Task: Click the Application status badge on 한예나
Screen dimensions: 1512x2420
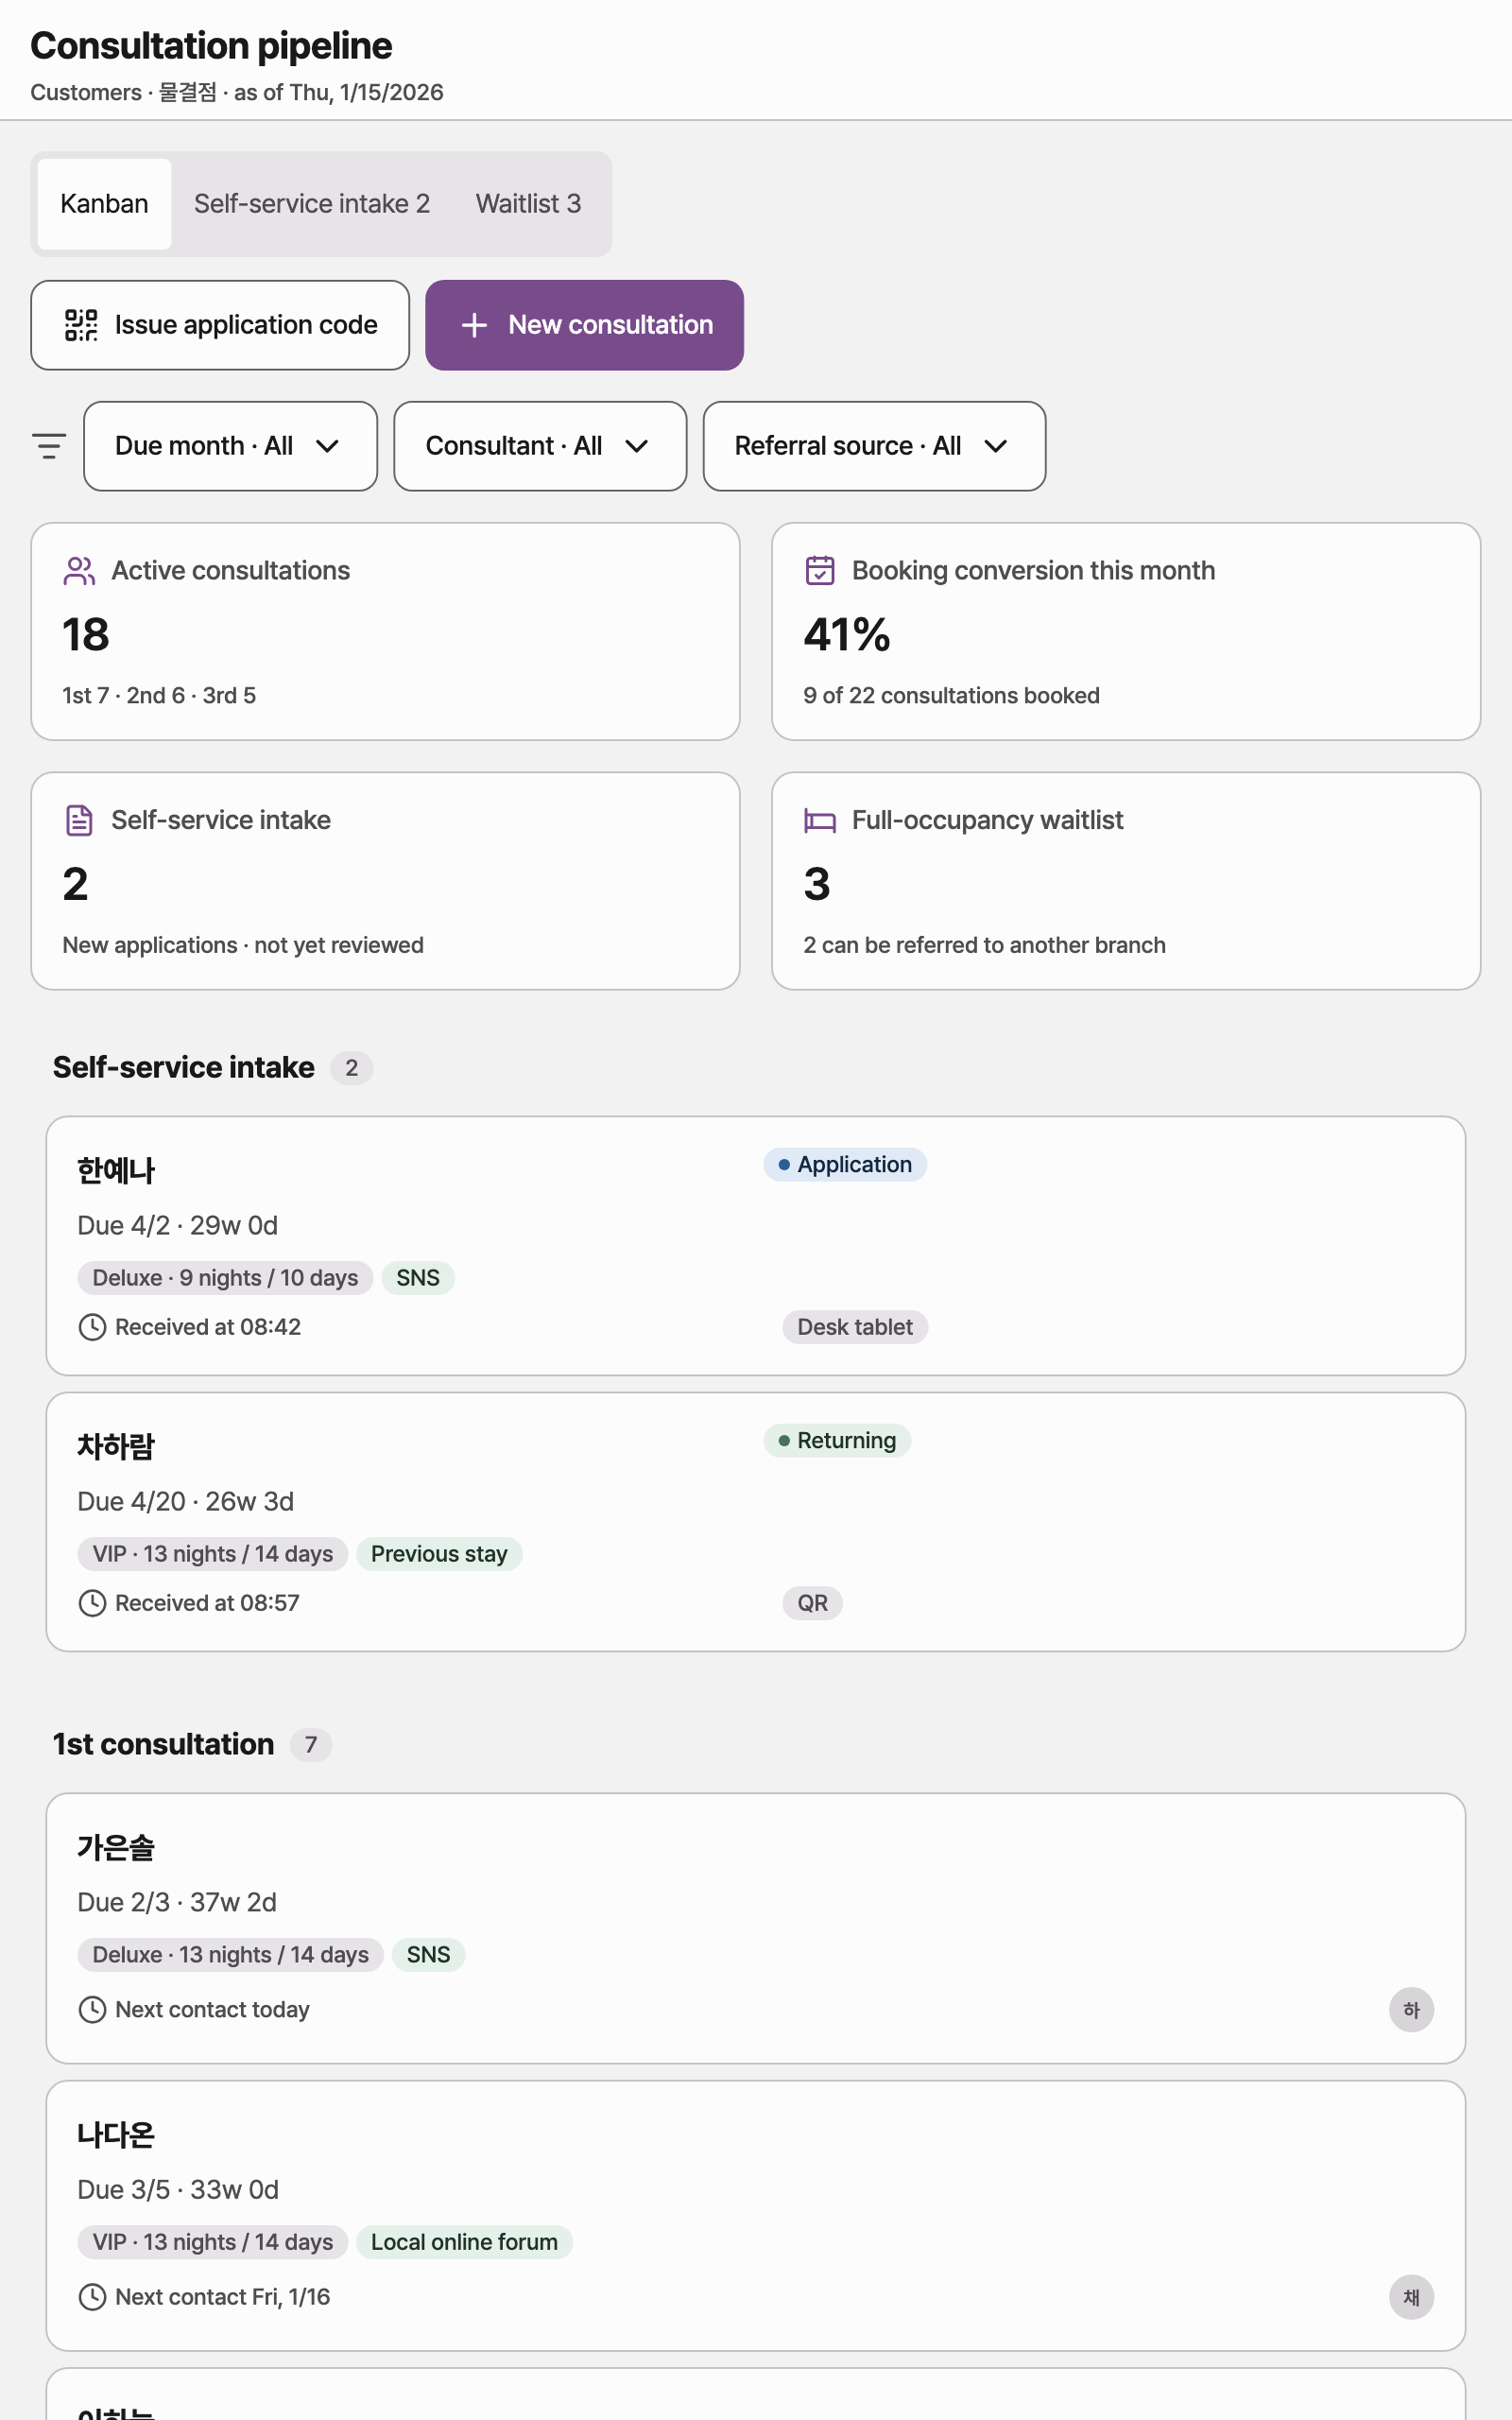Action: coord(845,1165)
